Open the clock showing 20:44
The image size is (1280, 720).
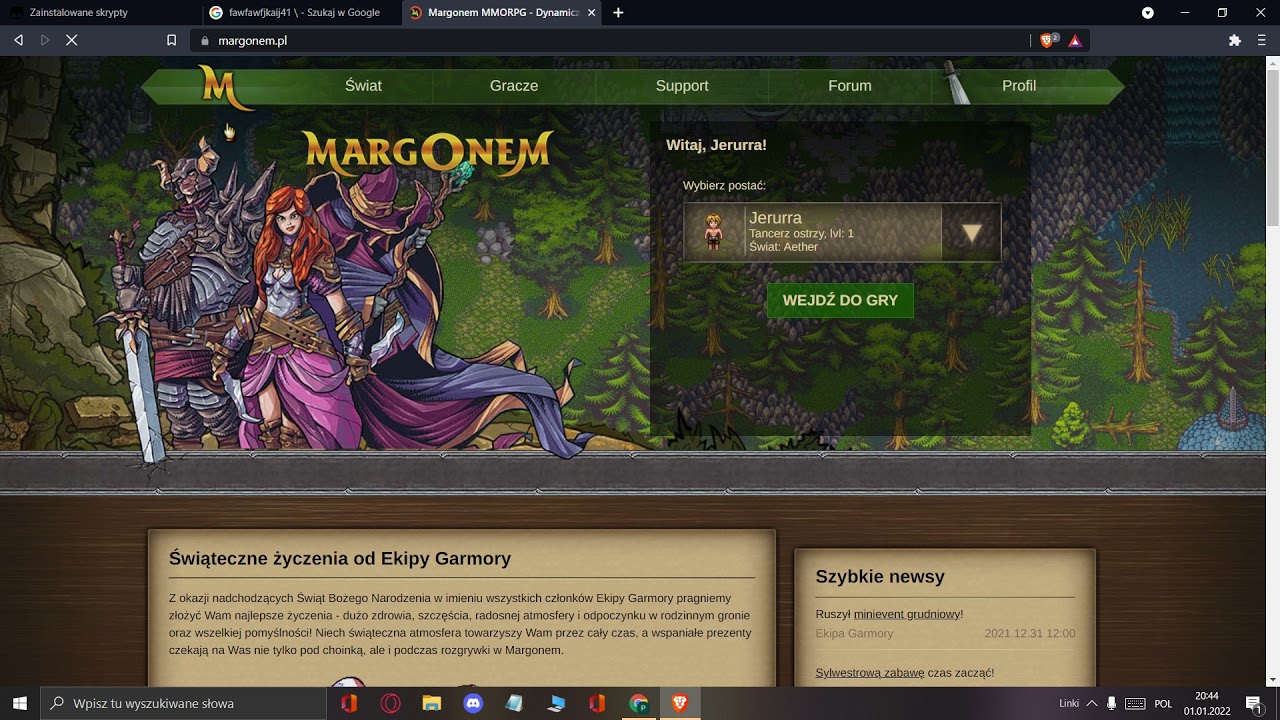(x=1207, y=703)
